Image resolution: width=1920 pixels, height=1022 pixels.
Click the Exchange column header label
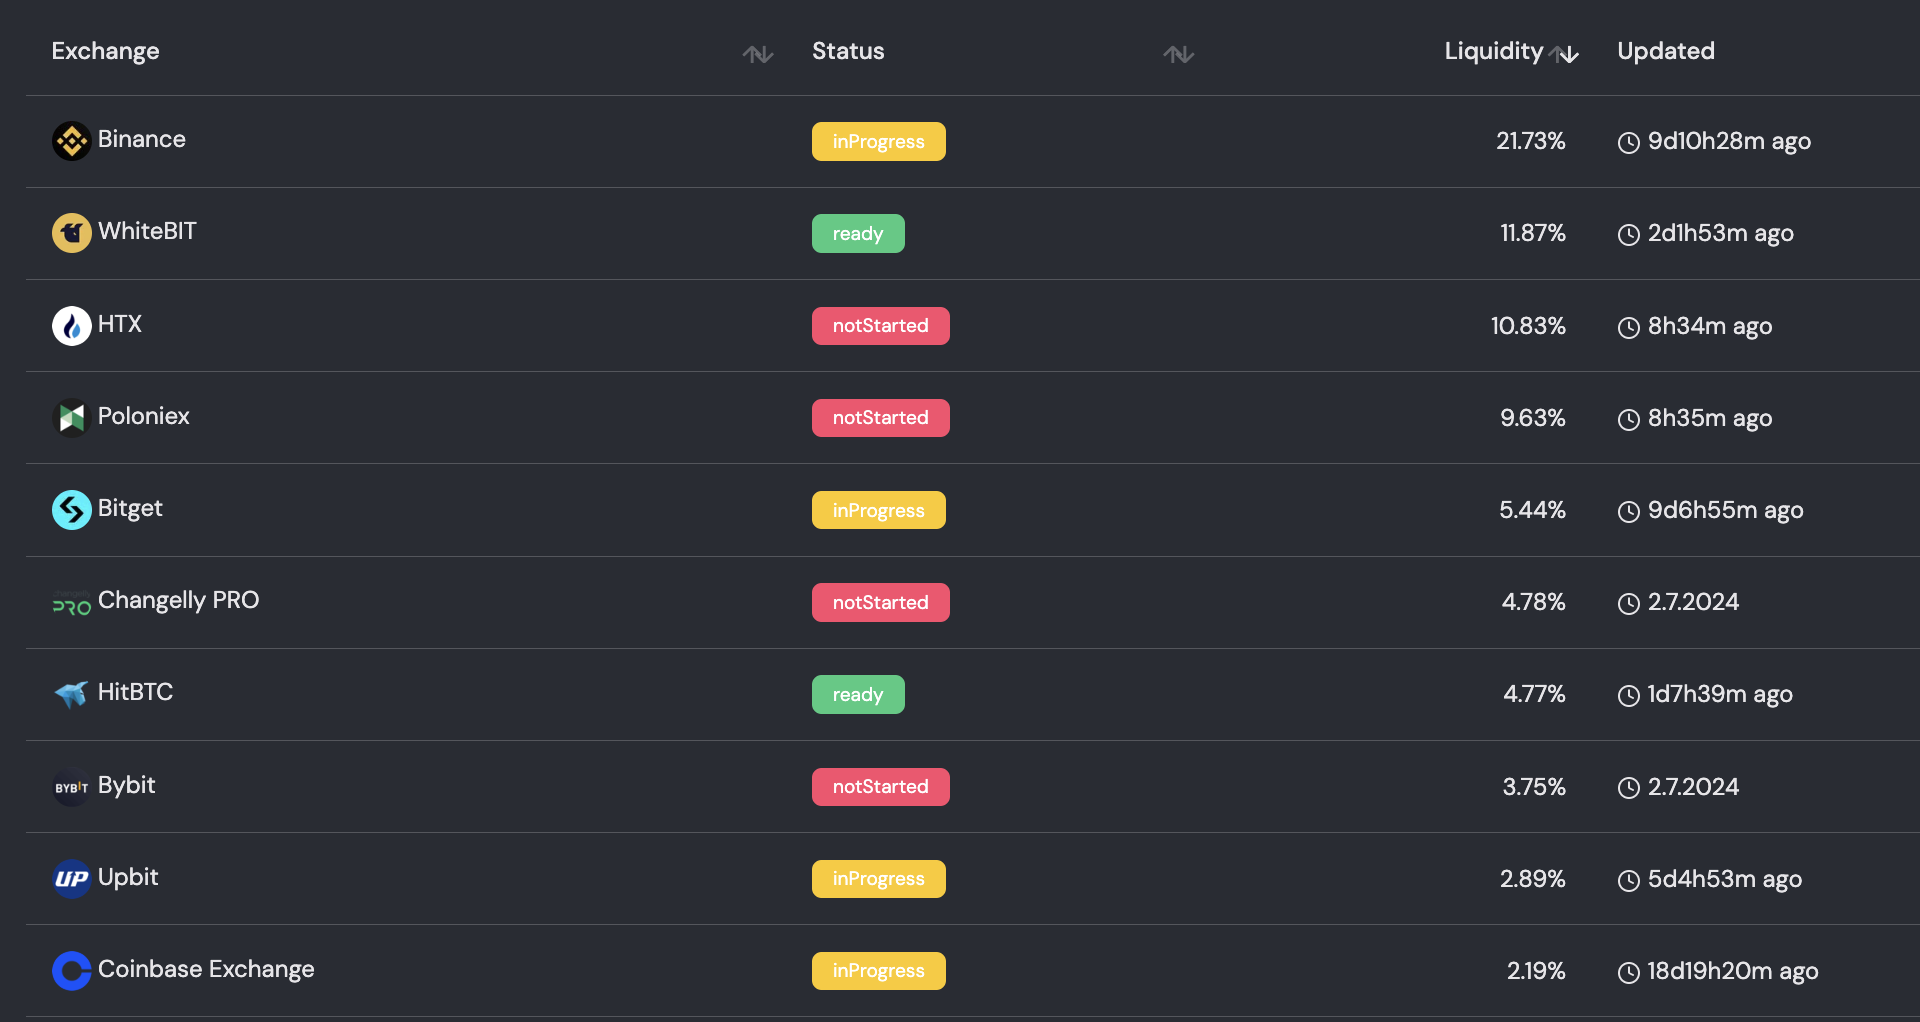click(x=105, y=51)
